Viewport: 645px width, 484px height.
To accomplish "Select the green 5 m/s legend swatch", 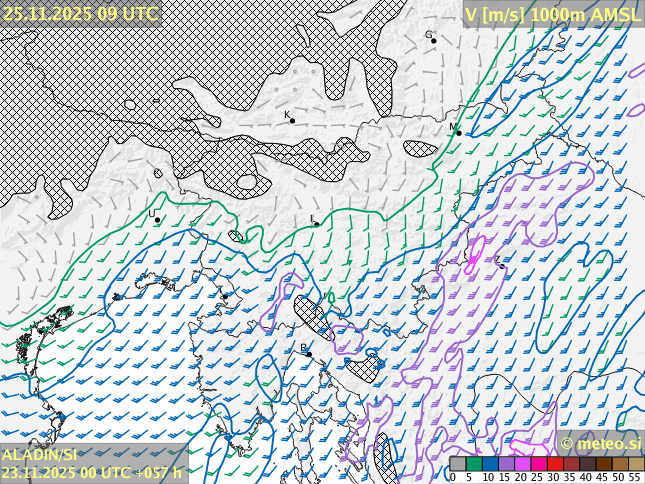I will coord(473,464).
